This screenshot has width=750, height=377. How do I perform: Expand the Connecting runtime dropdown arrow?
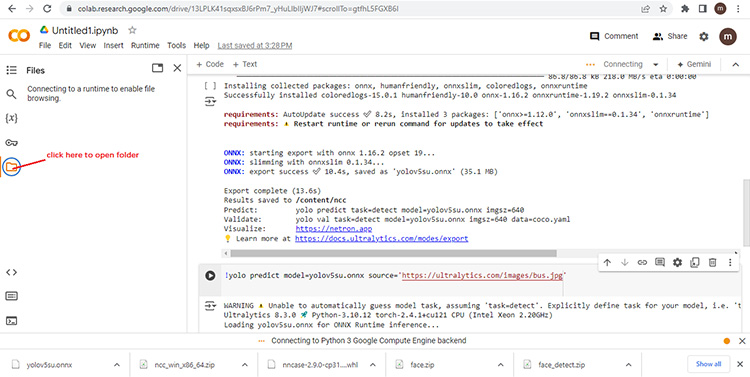656,65
